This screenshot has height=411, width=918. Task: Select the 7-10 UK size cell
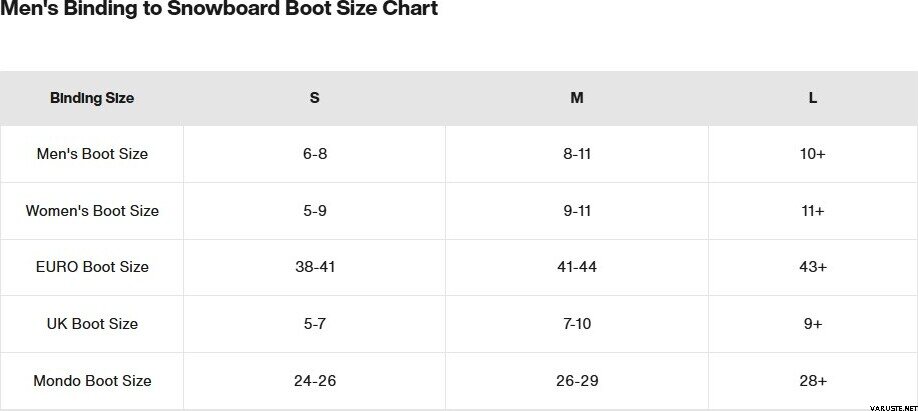tap(577, 324)
